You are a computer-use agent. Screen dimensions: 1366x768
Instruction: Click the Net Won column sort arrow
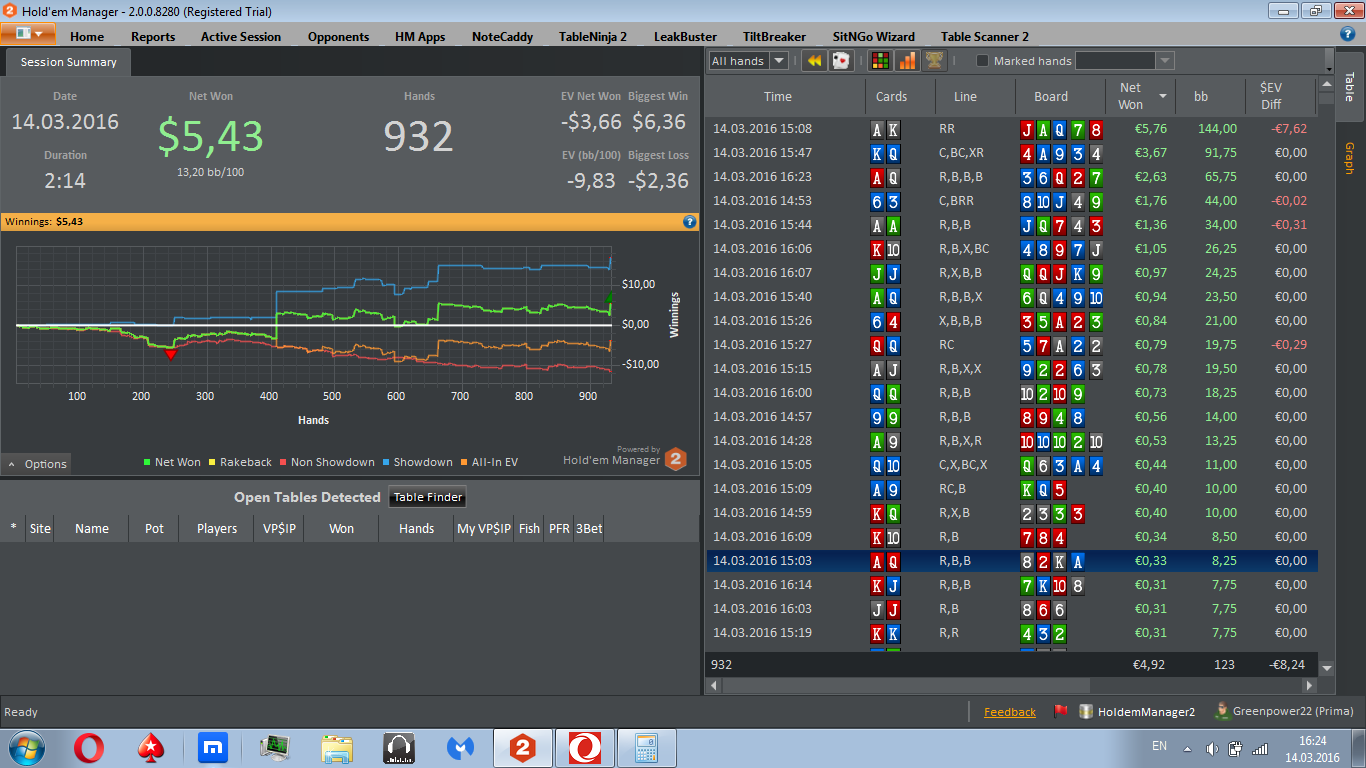(1163, 97)
